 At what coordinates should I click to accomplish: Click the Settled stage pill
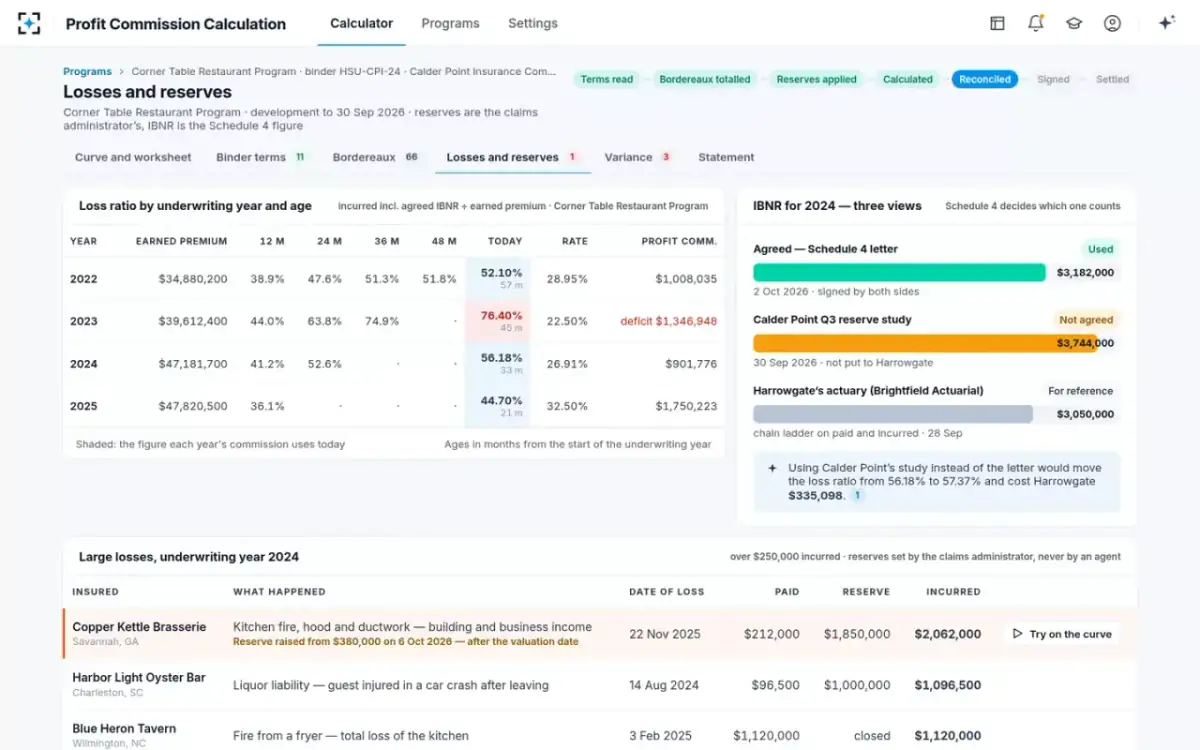1112,79
